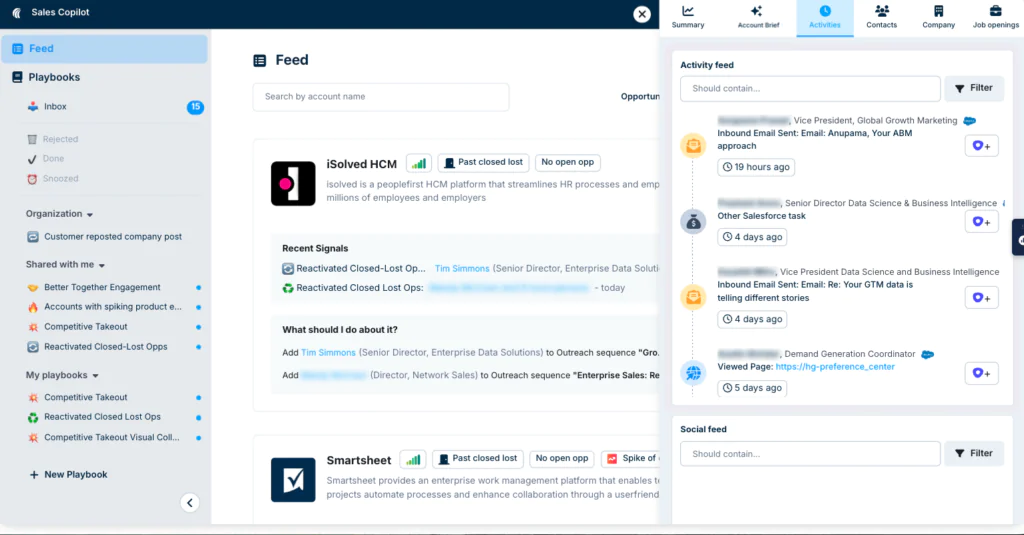Open Tim Simmons link in Recent Signals

pyautogui.click(x=462, y=268)
